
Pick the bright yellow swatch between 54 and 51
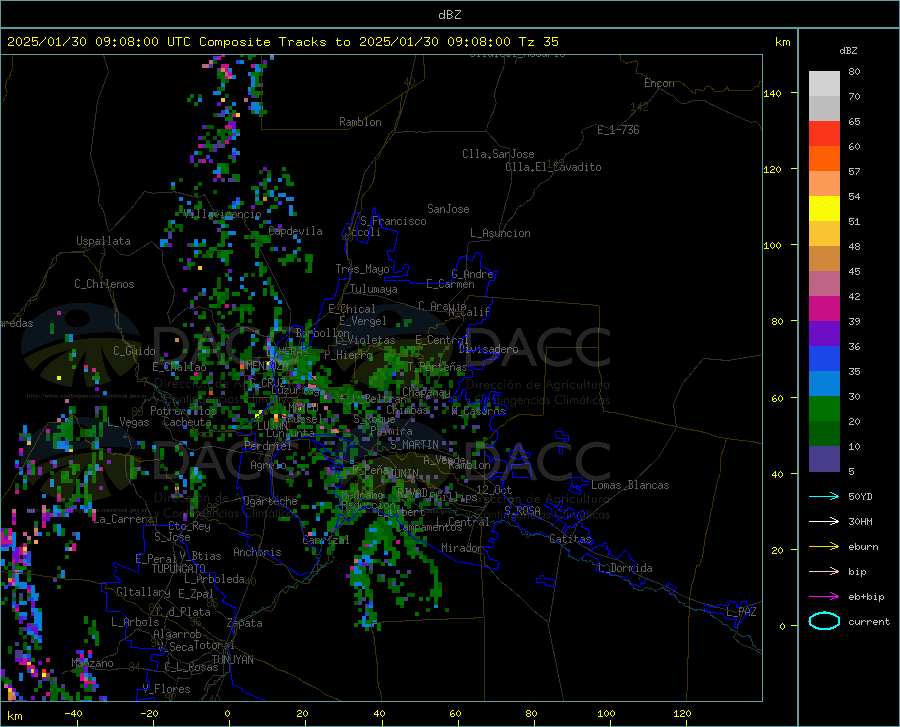click(824, 209)
